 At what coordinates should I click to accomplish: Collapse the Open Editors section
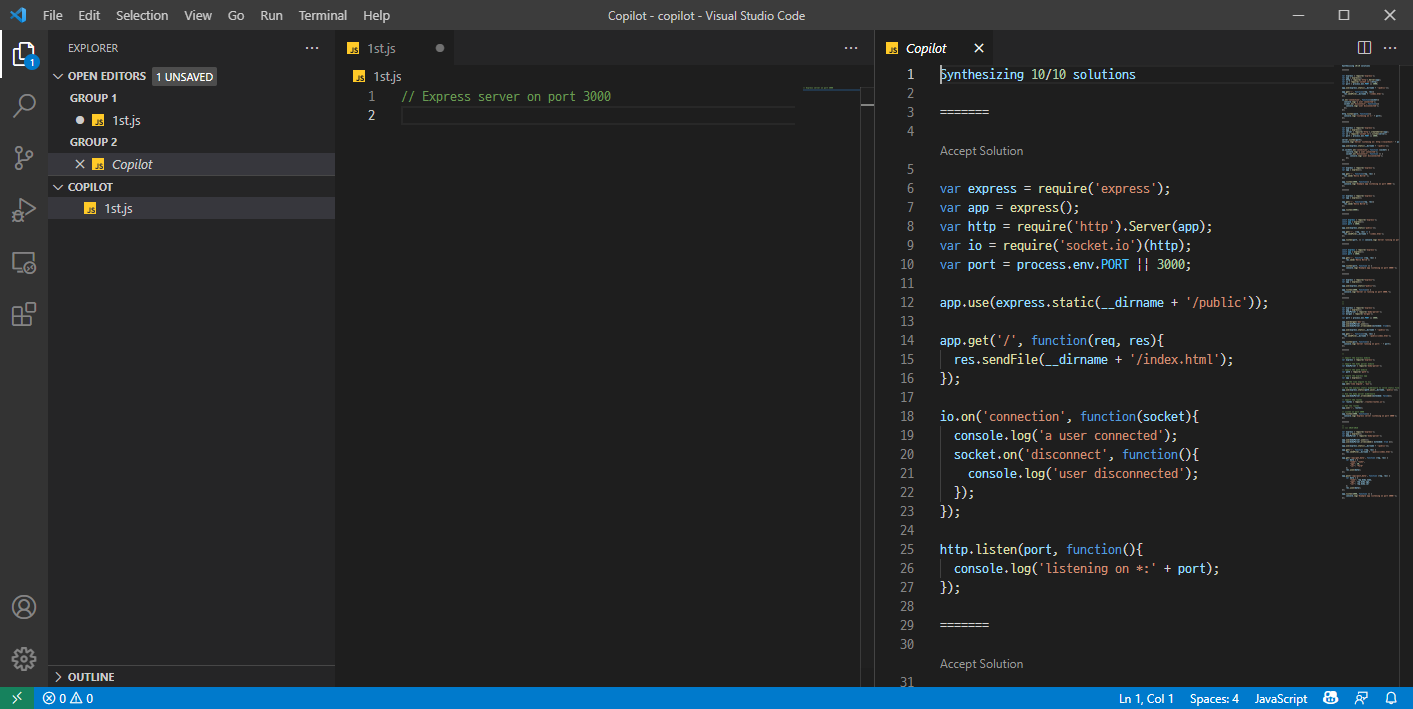[58, 76]
